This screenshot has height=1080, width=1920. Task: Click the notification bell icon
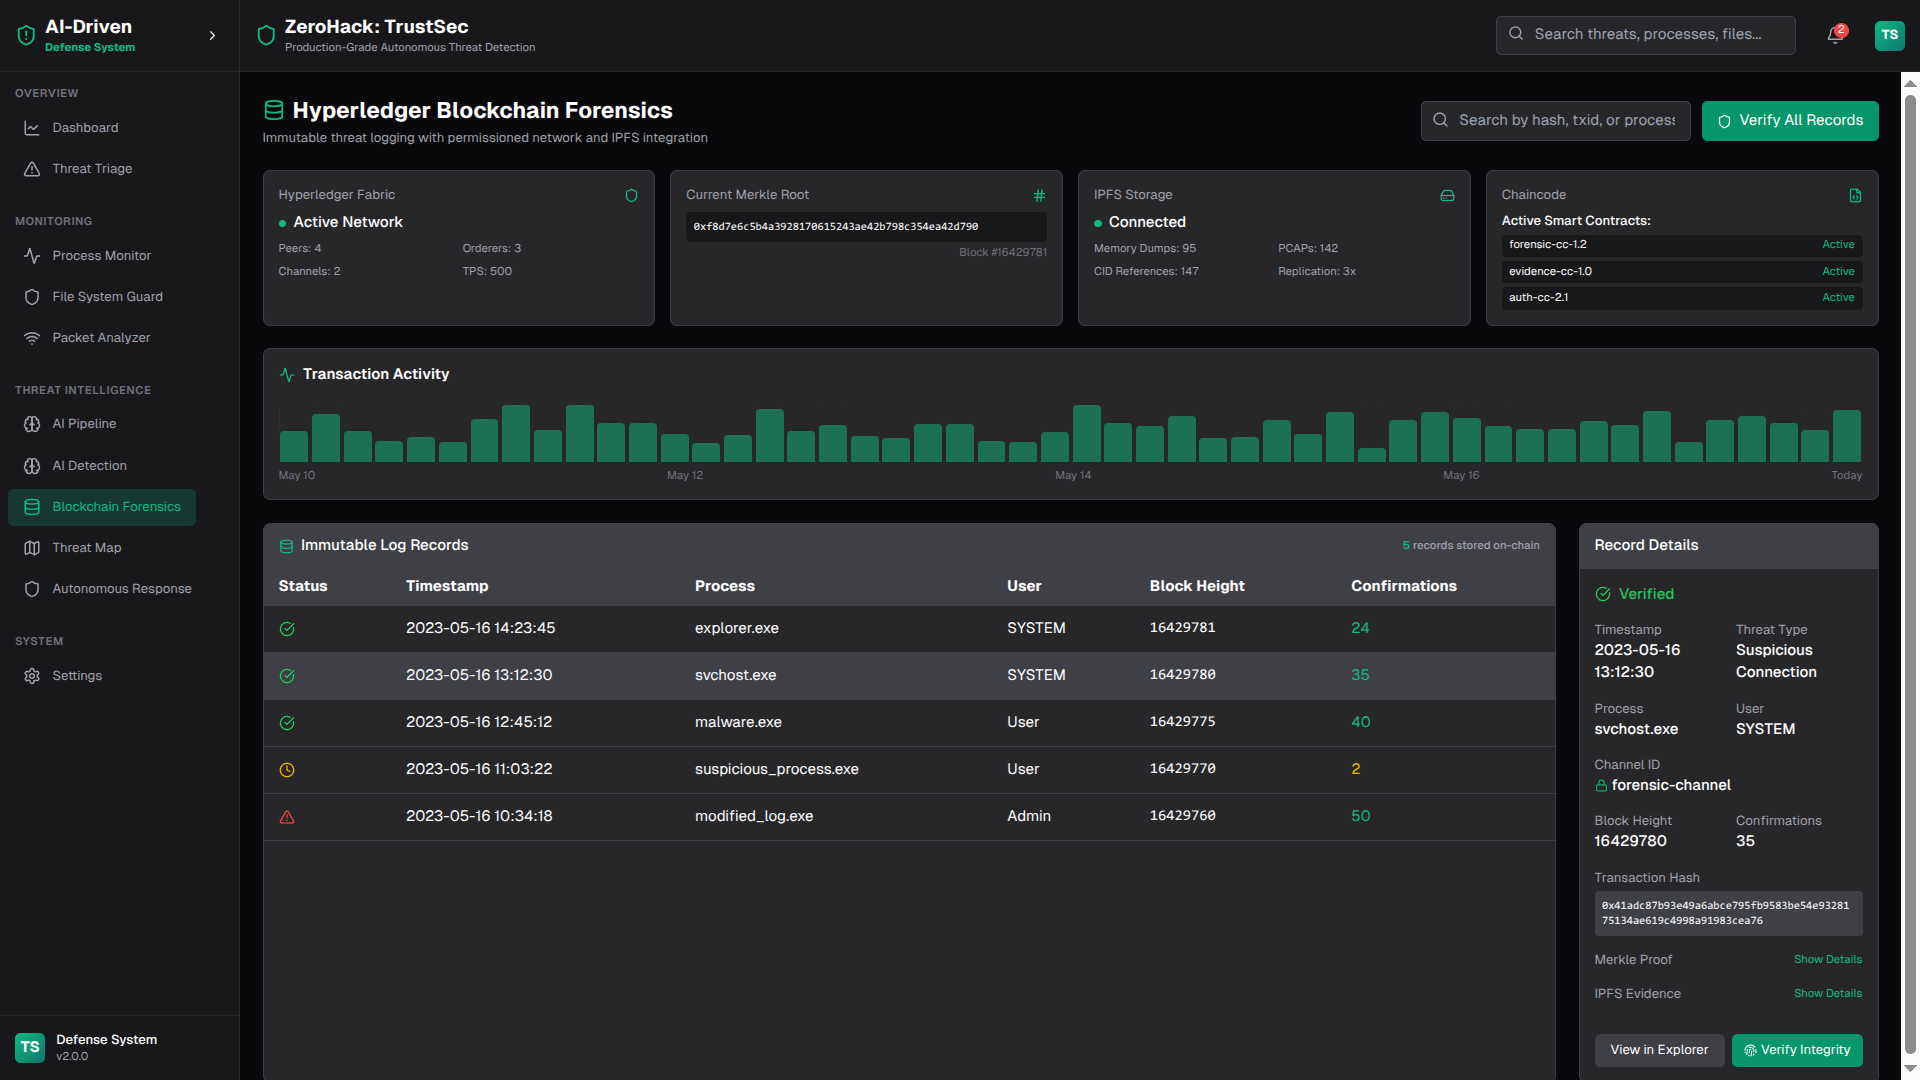(1834, 35)
